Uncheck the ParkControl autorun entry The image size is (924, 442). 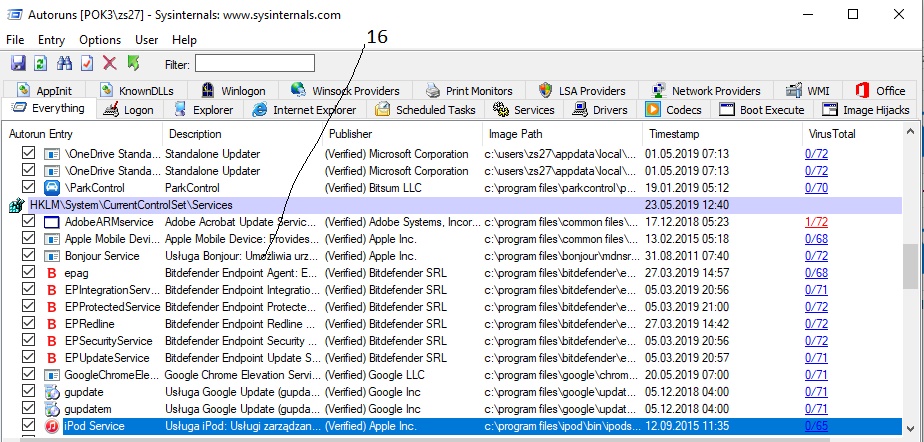click(28, 187)
